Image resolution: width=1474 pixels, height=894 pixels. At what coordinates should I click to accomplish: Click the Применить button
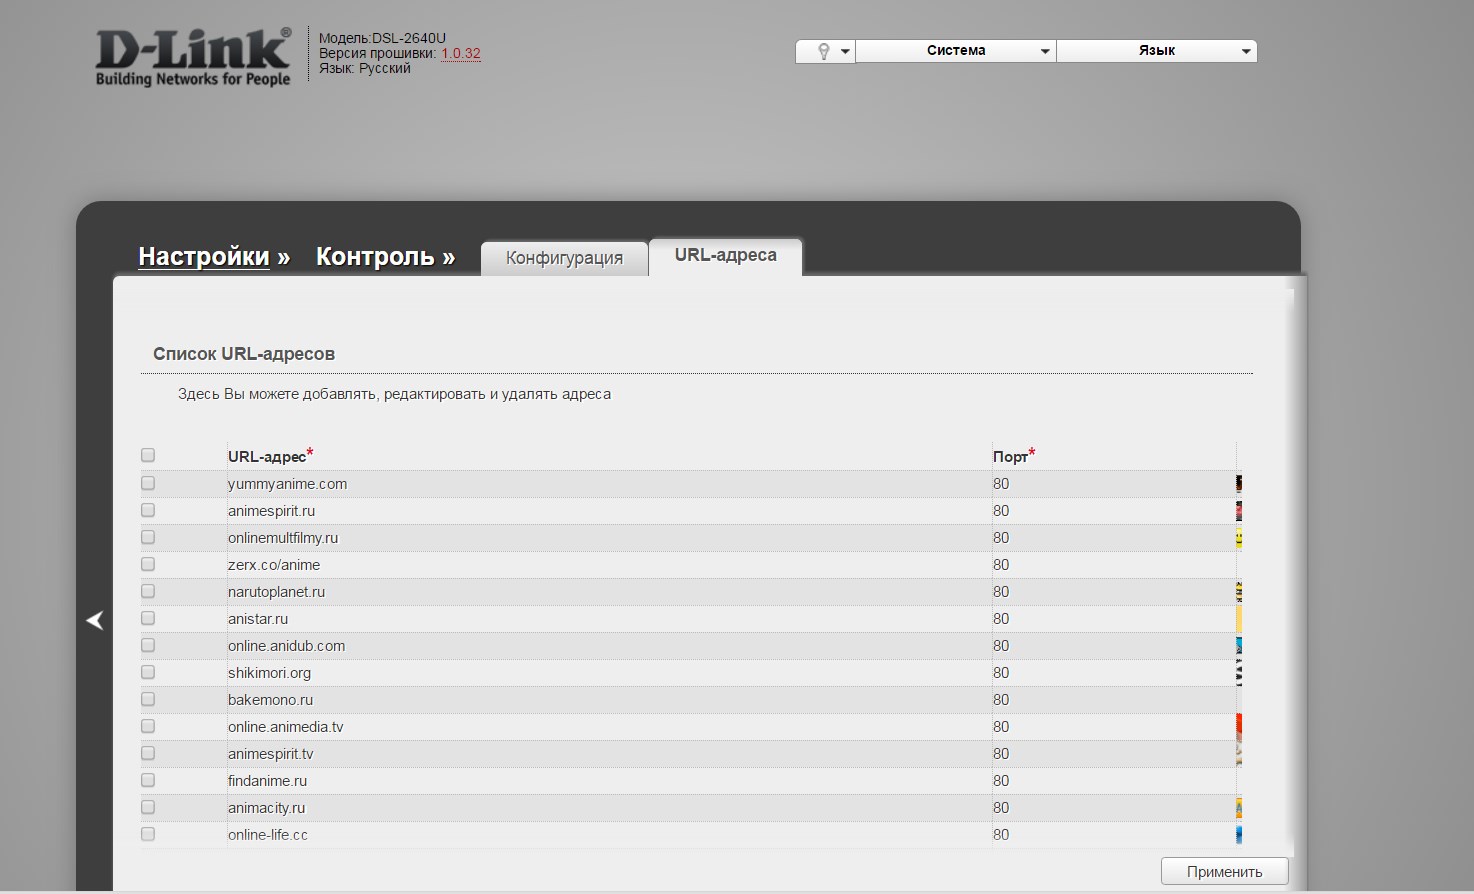1224,871
